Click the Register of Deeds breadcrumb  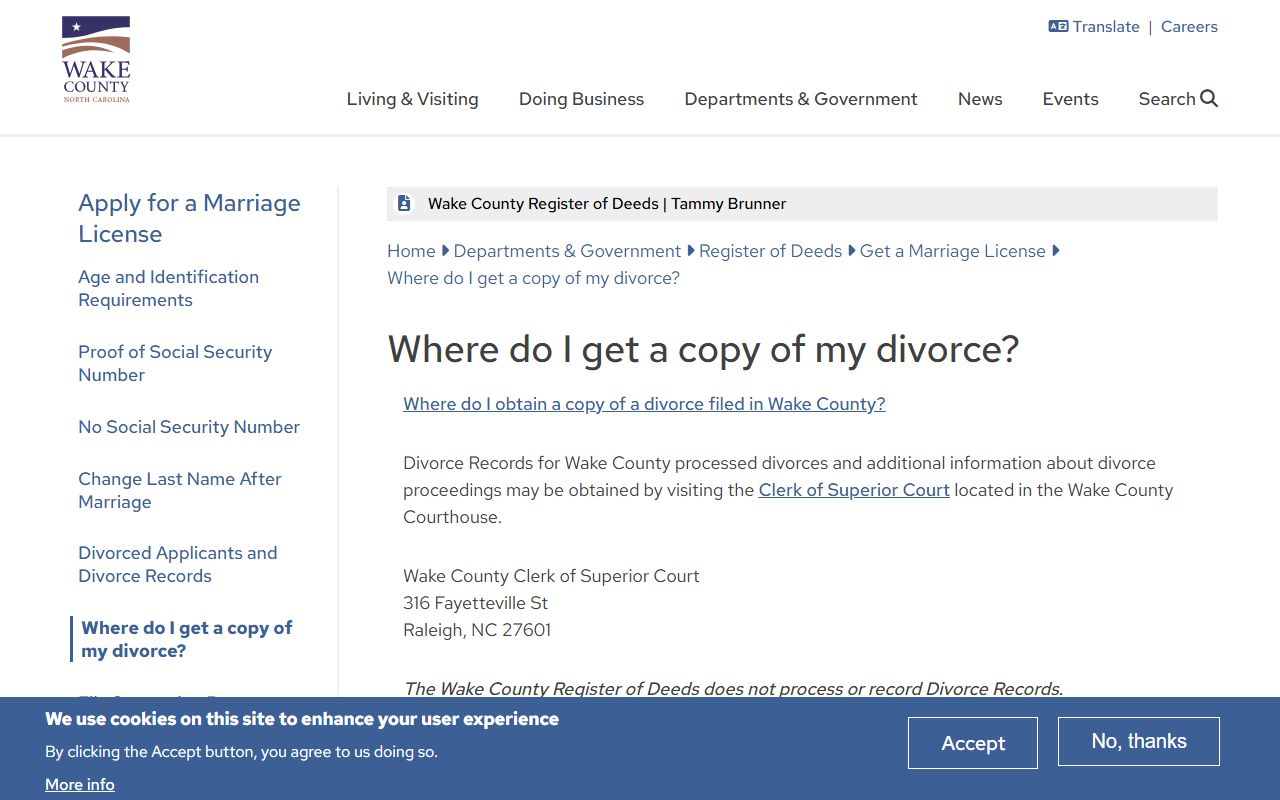tap(770, 251)
